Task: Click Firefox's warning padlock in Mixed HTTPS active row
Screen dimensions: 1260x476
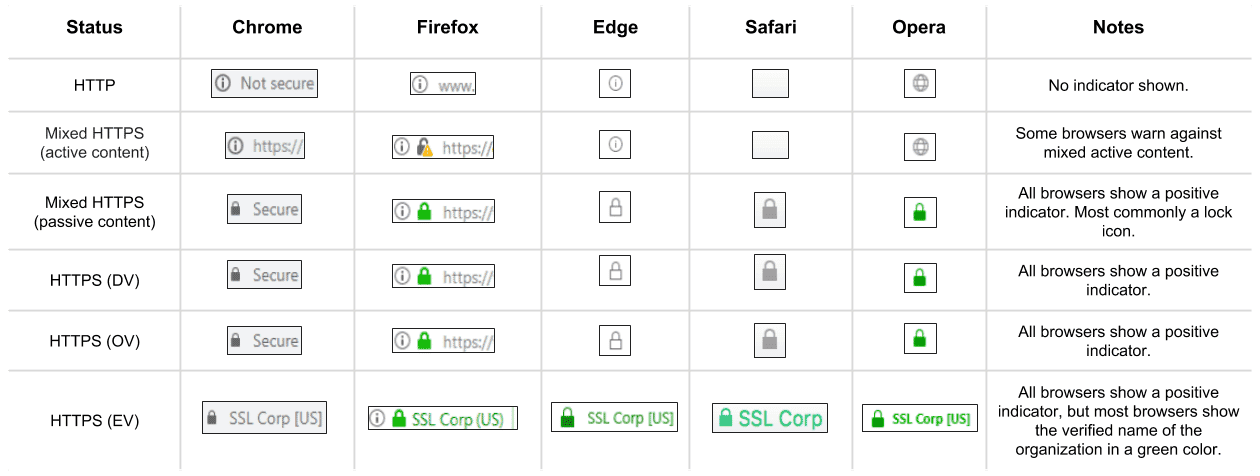Action: tap(425, 147)
